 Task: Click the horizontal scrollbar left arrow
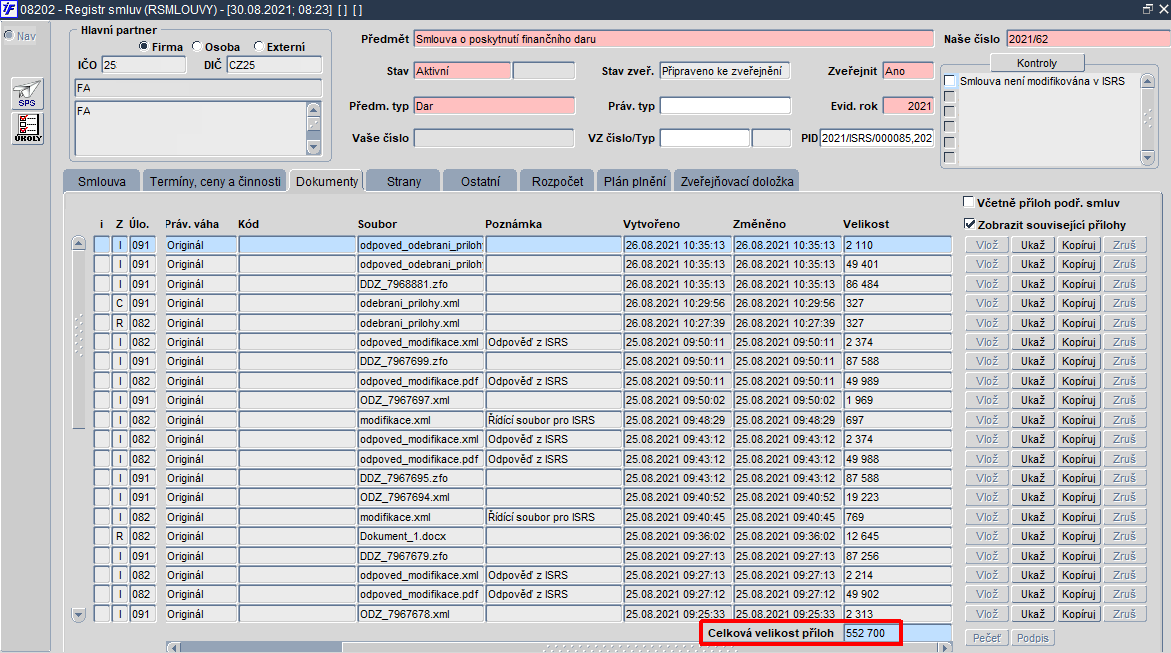click(173, 647)
